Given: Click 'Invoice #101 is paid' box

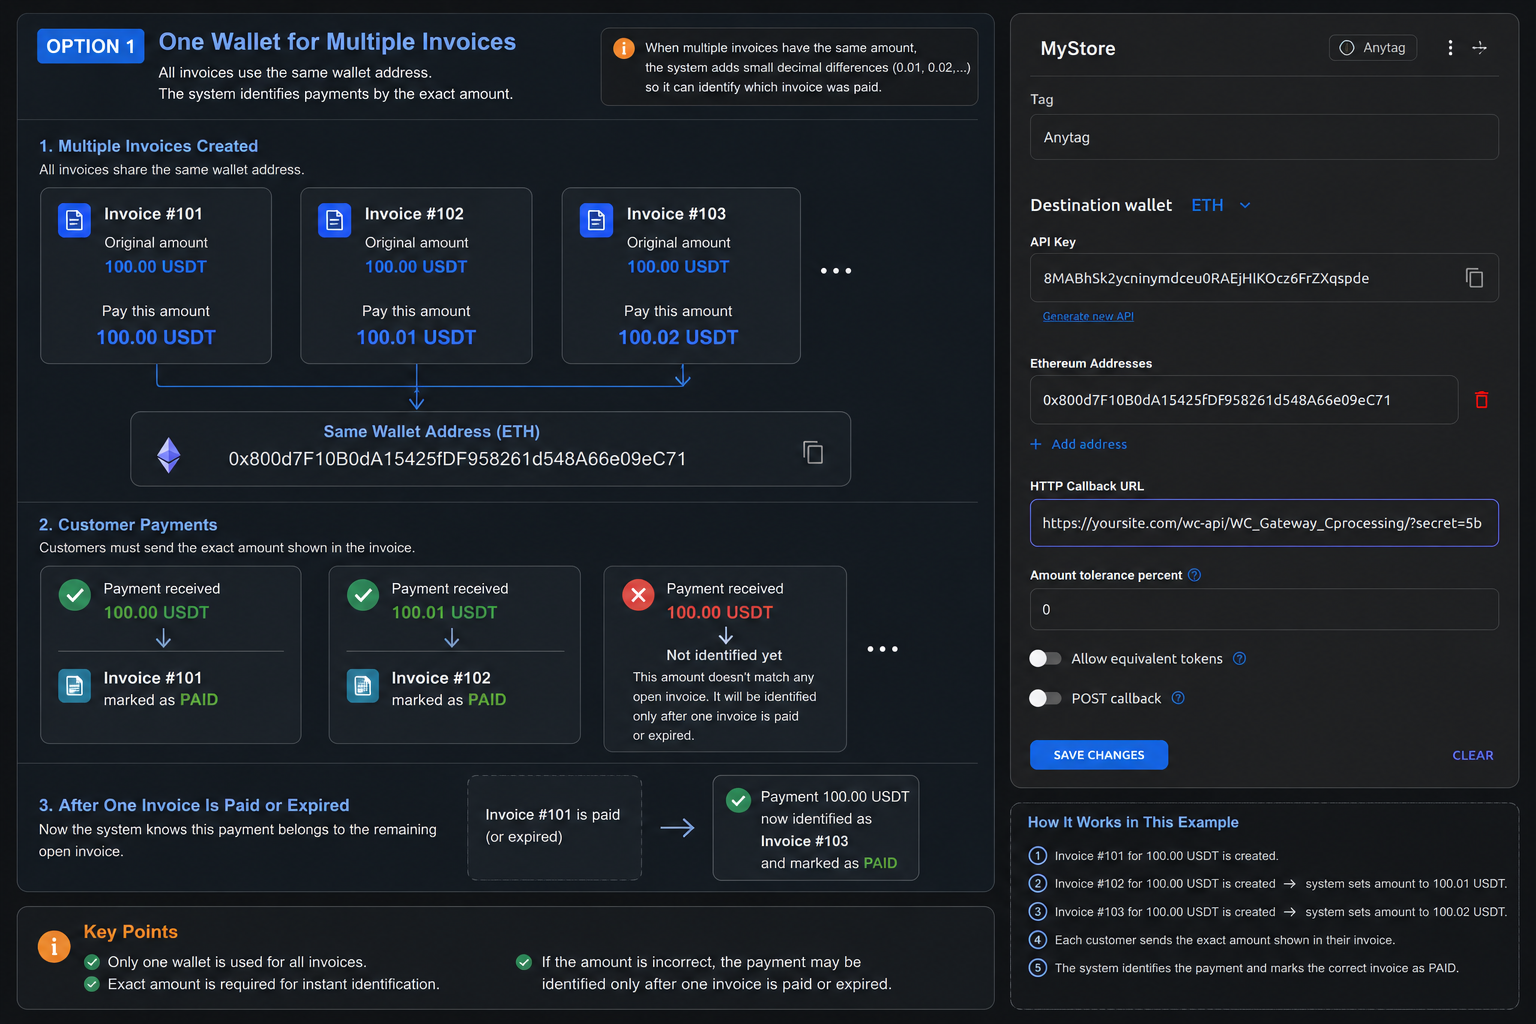Looking at the screenshot, I should tap(555, 827).
